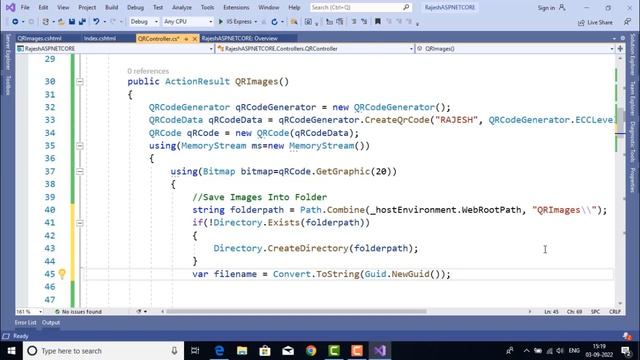Screen dimensions: 640x360
Task: Click the split editor plus icon
Action: (620, 49)
